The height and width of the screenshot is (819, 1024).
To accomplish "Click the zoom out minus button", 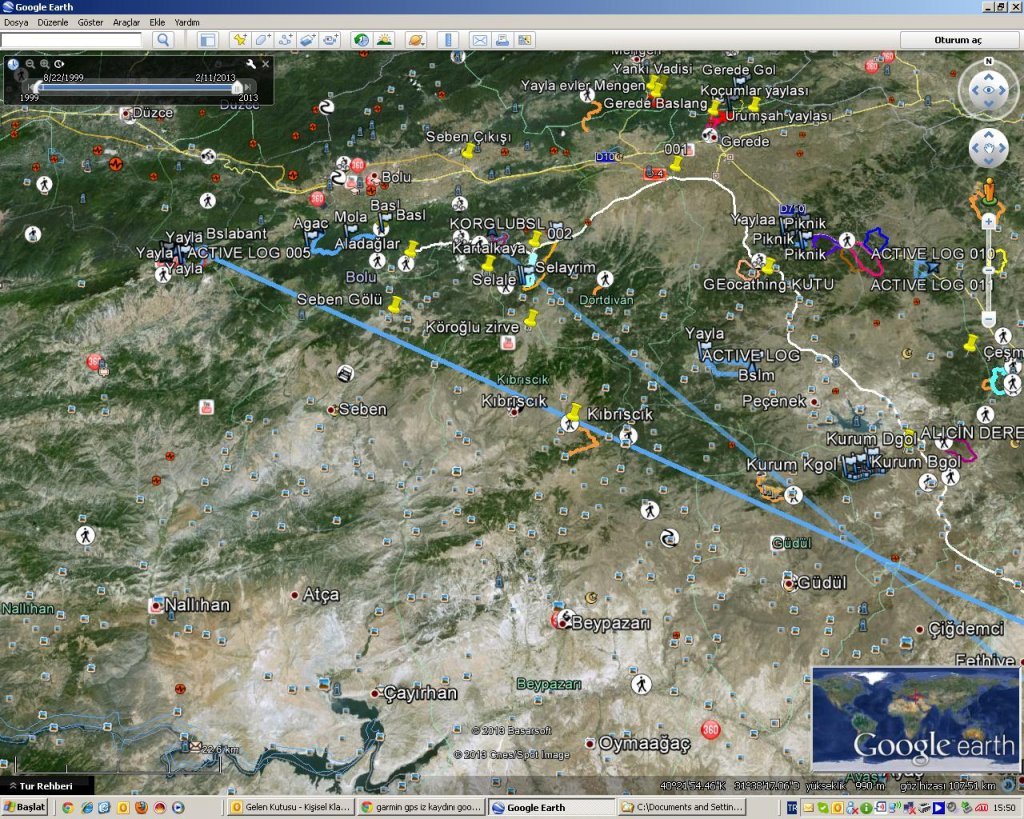I will [x=989, y=319].
